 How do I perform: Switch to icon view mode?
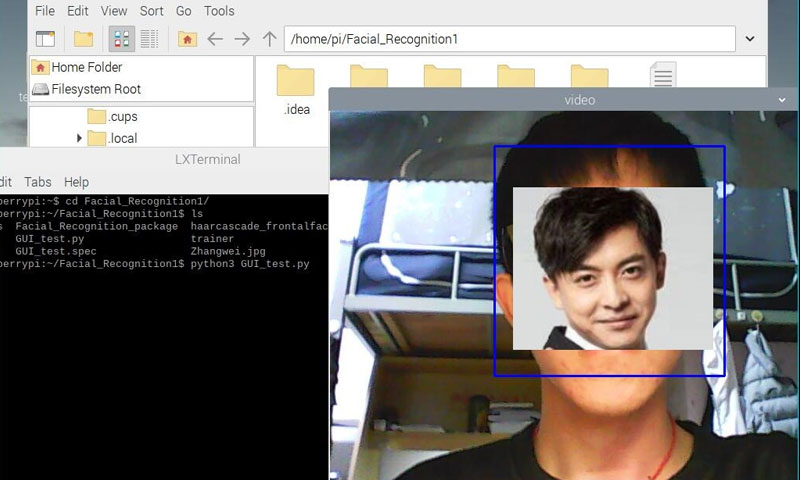[x=121, y=39]
